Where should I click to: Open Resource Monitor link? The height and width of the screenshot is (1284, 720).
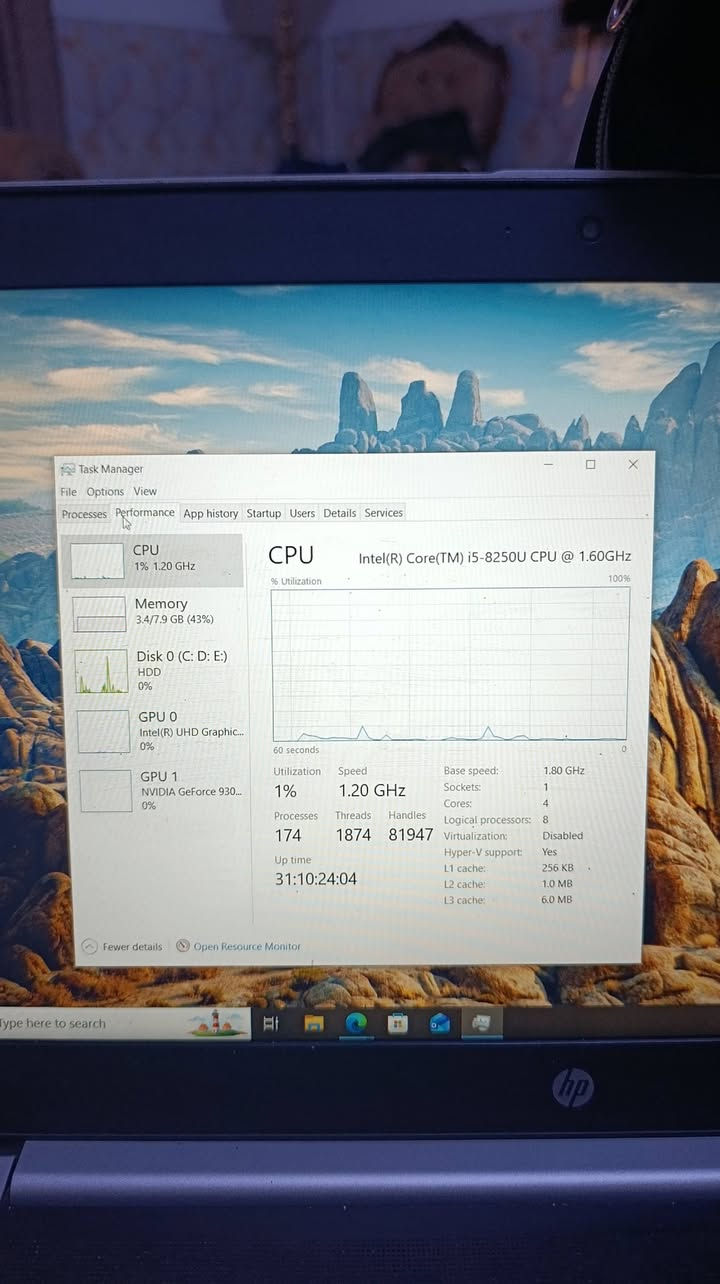(247, 946)
